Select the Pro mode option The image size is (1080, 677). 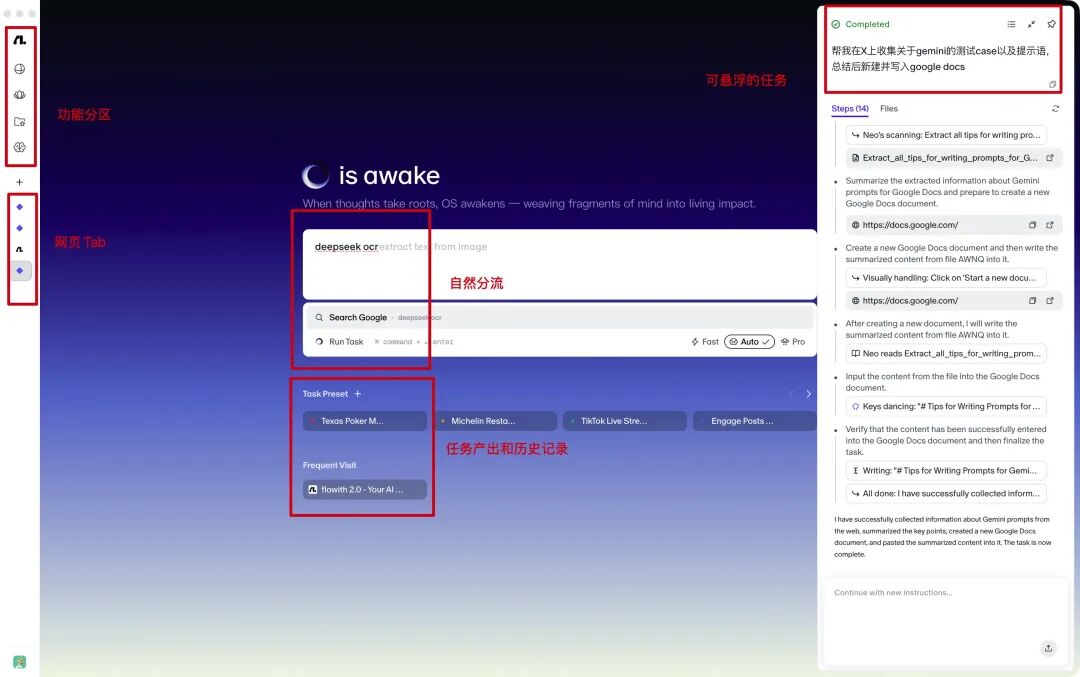click(793, 342)
